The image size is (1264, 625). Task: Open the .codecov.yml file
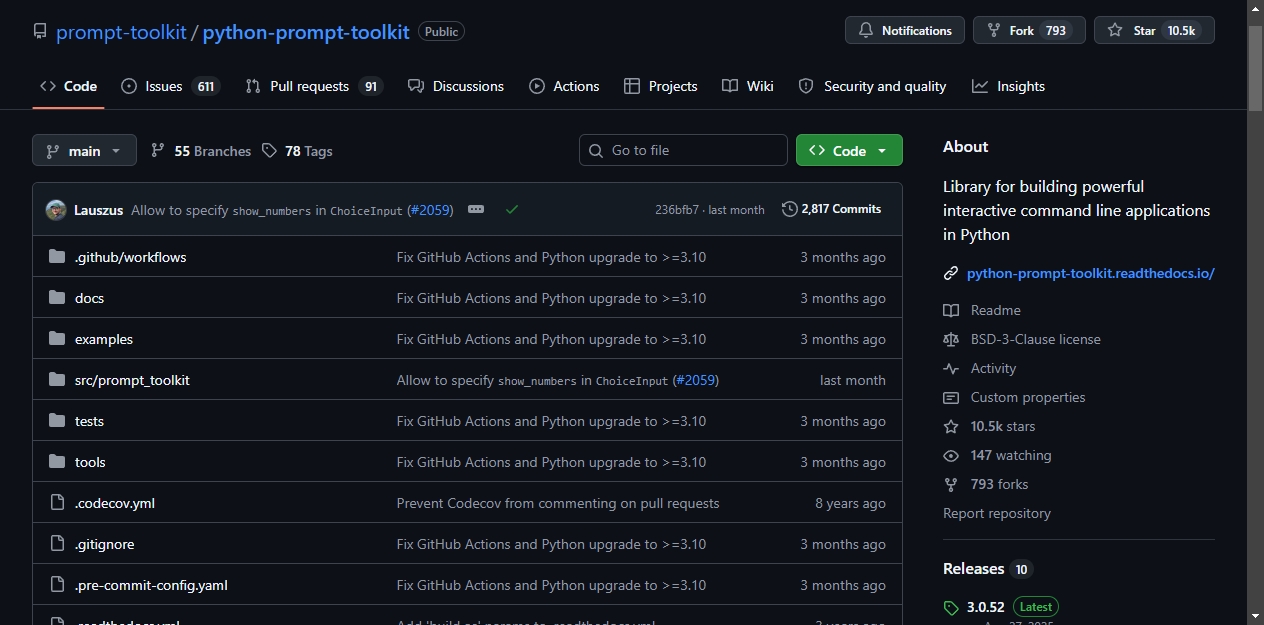(x=115, y=503)
